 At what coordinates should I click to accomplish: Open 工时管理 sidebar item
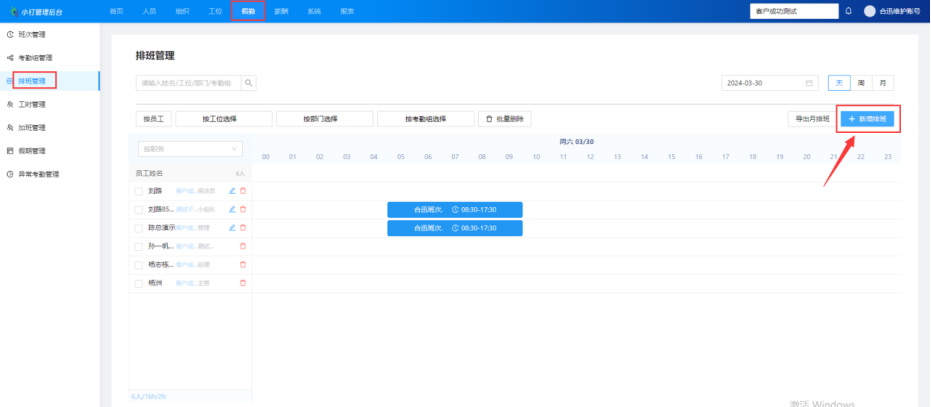[x=50, y=104]
